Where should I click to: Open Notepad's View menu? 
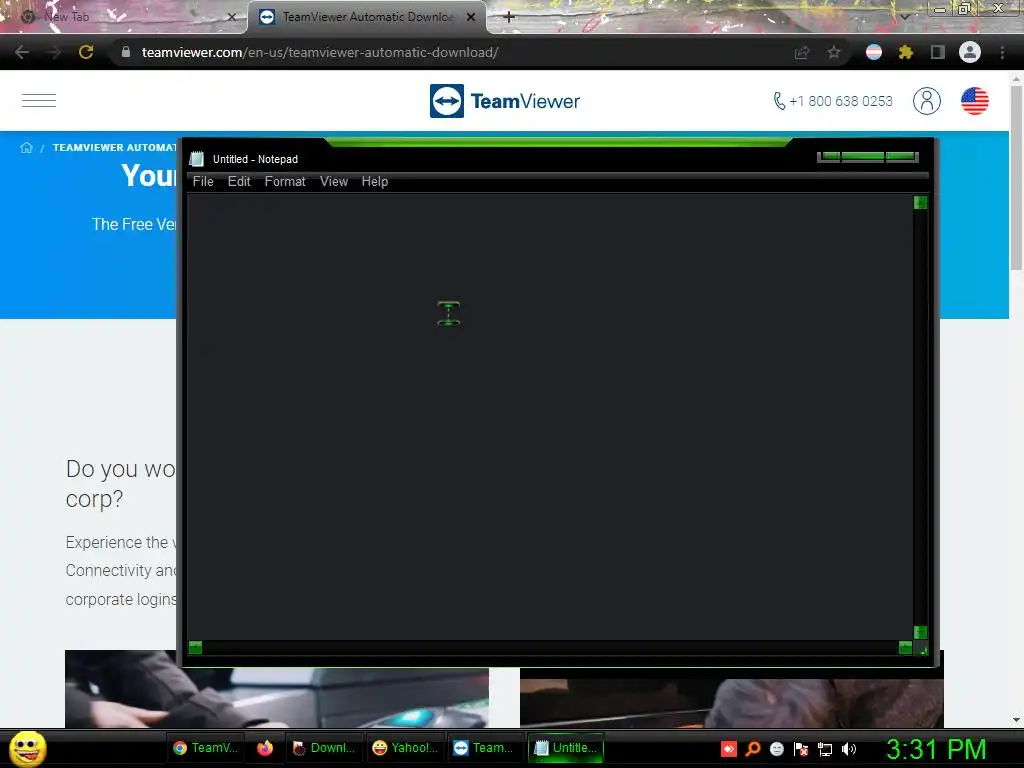click(x=334, y=182)
